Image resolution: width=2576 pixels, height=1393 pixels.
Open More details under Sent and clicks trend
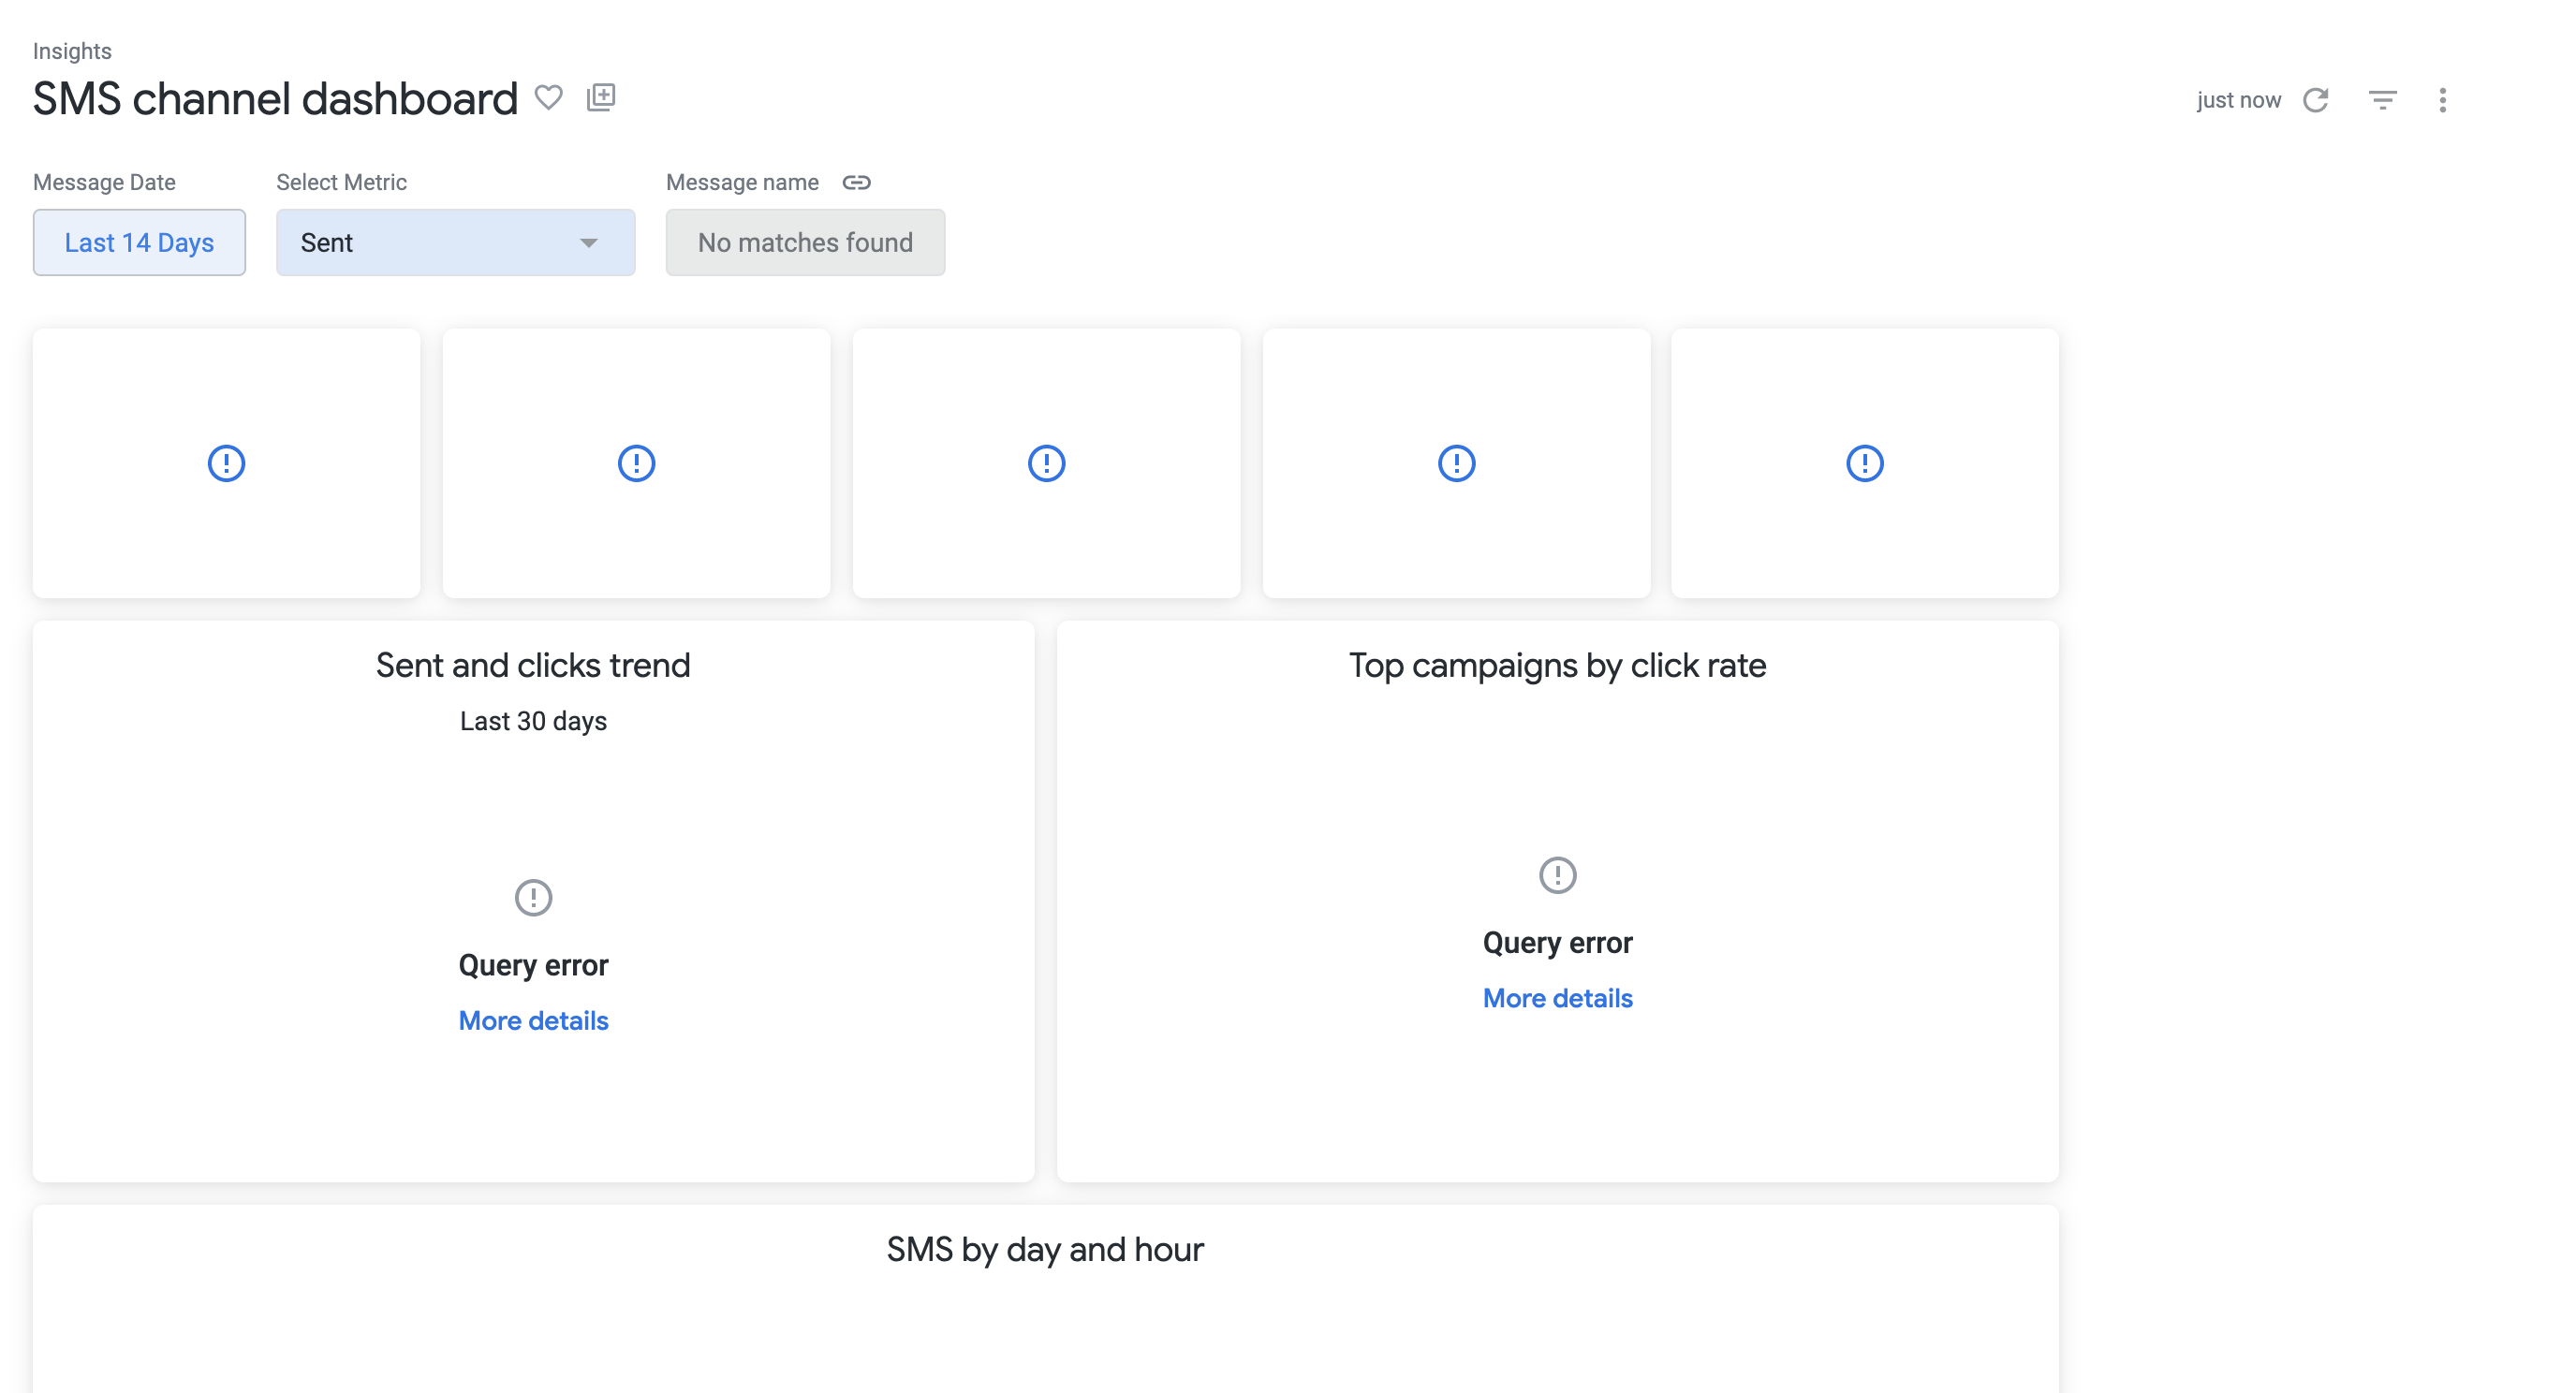pyautogui.click(x=533, y=1020)
